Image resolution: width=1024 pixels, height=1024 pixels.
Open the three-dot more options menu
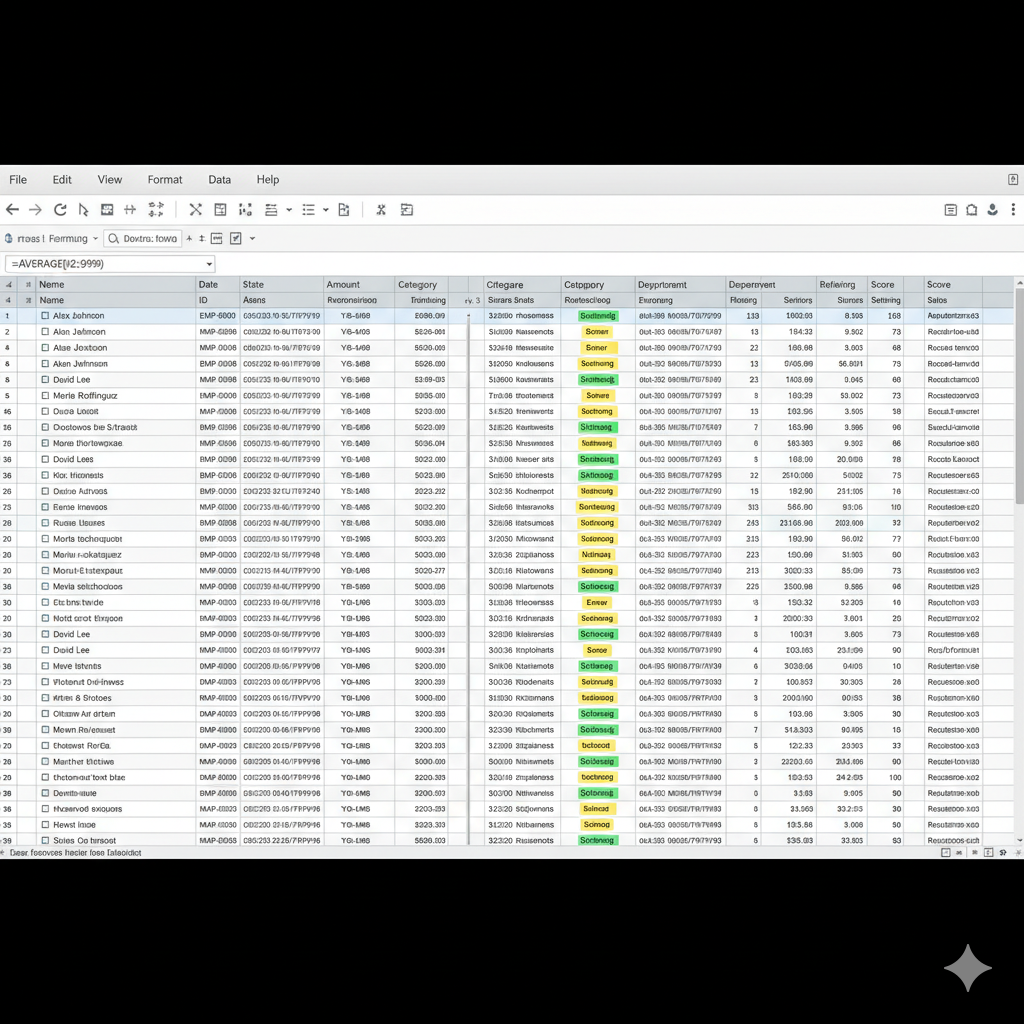pos(1014,210)
